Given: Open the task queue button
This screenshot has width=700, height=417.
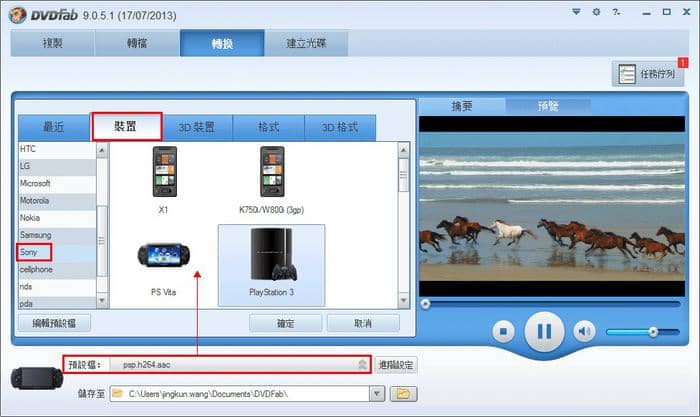Looking at the screenshot, I should (648, 74).
